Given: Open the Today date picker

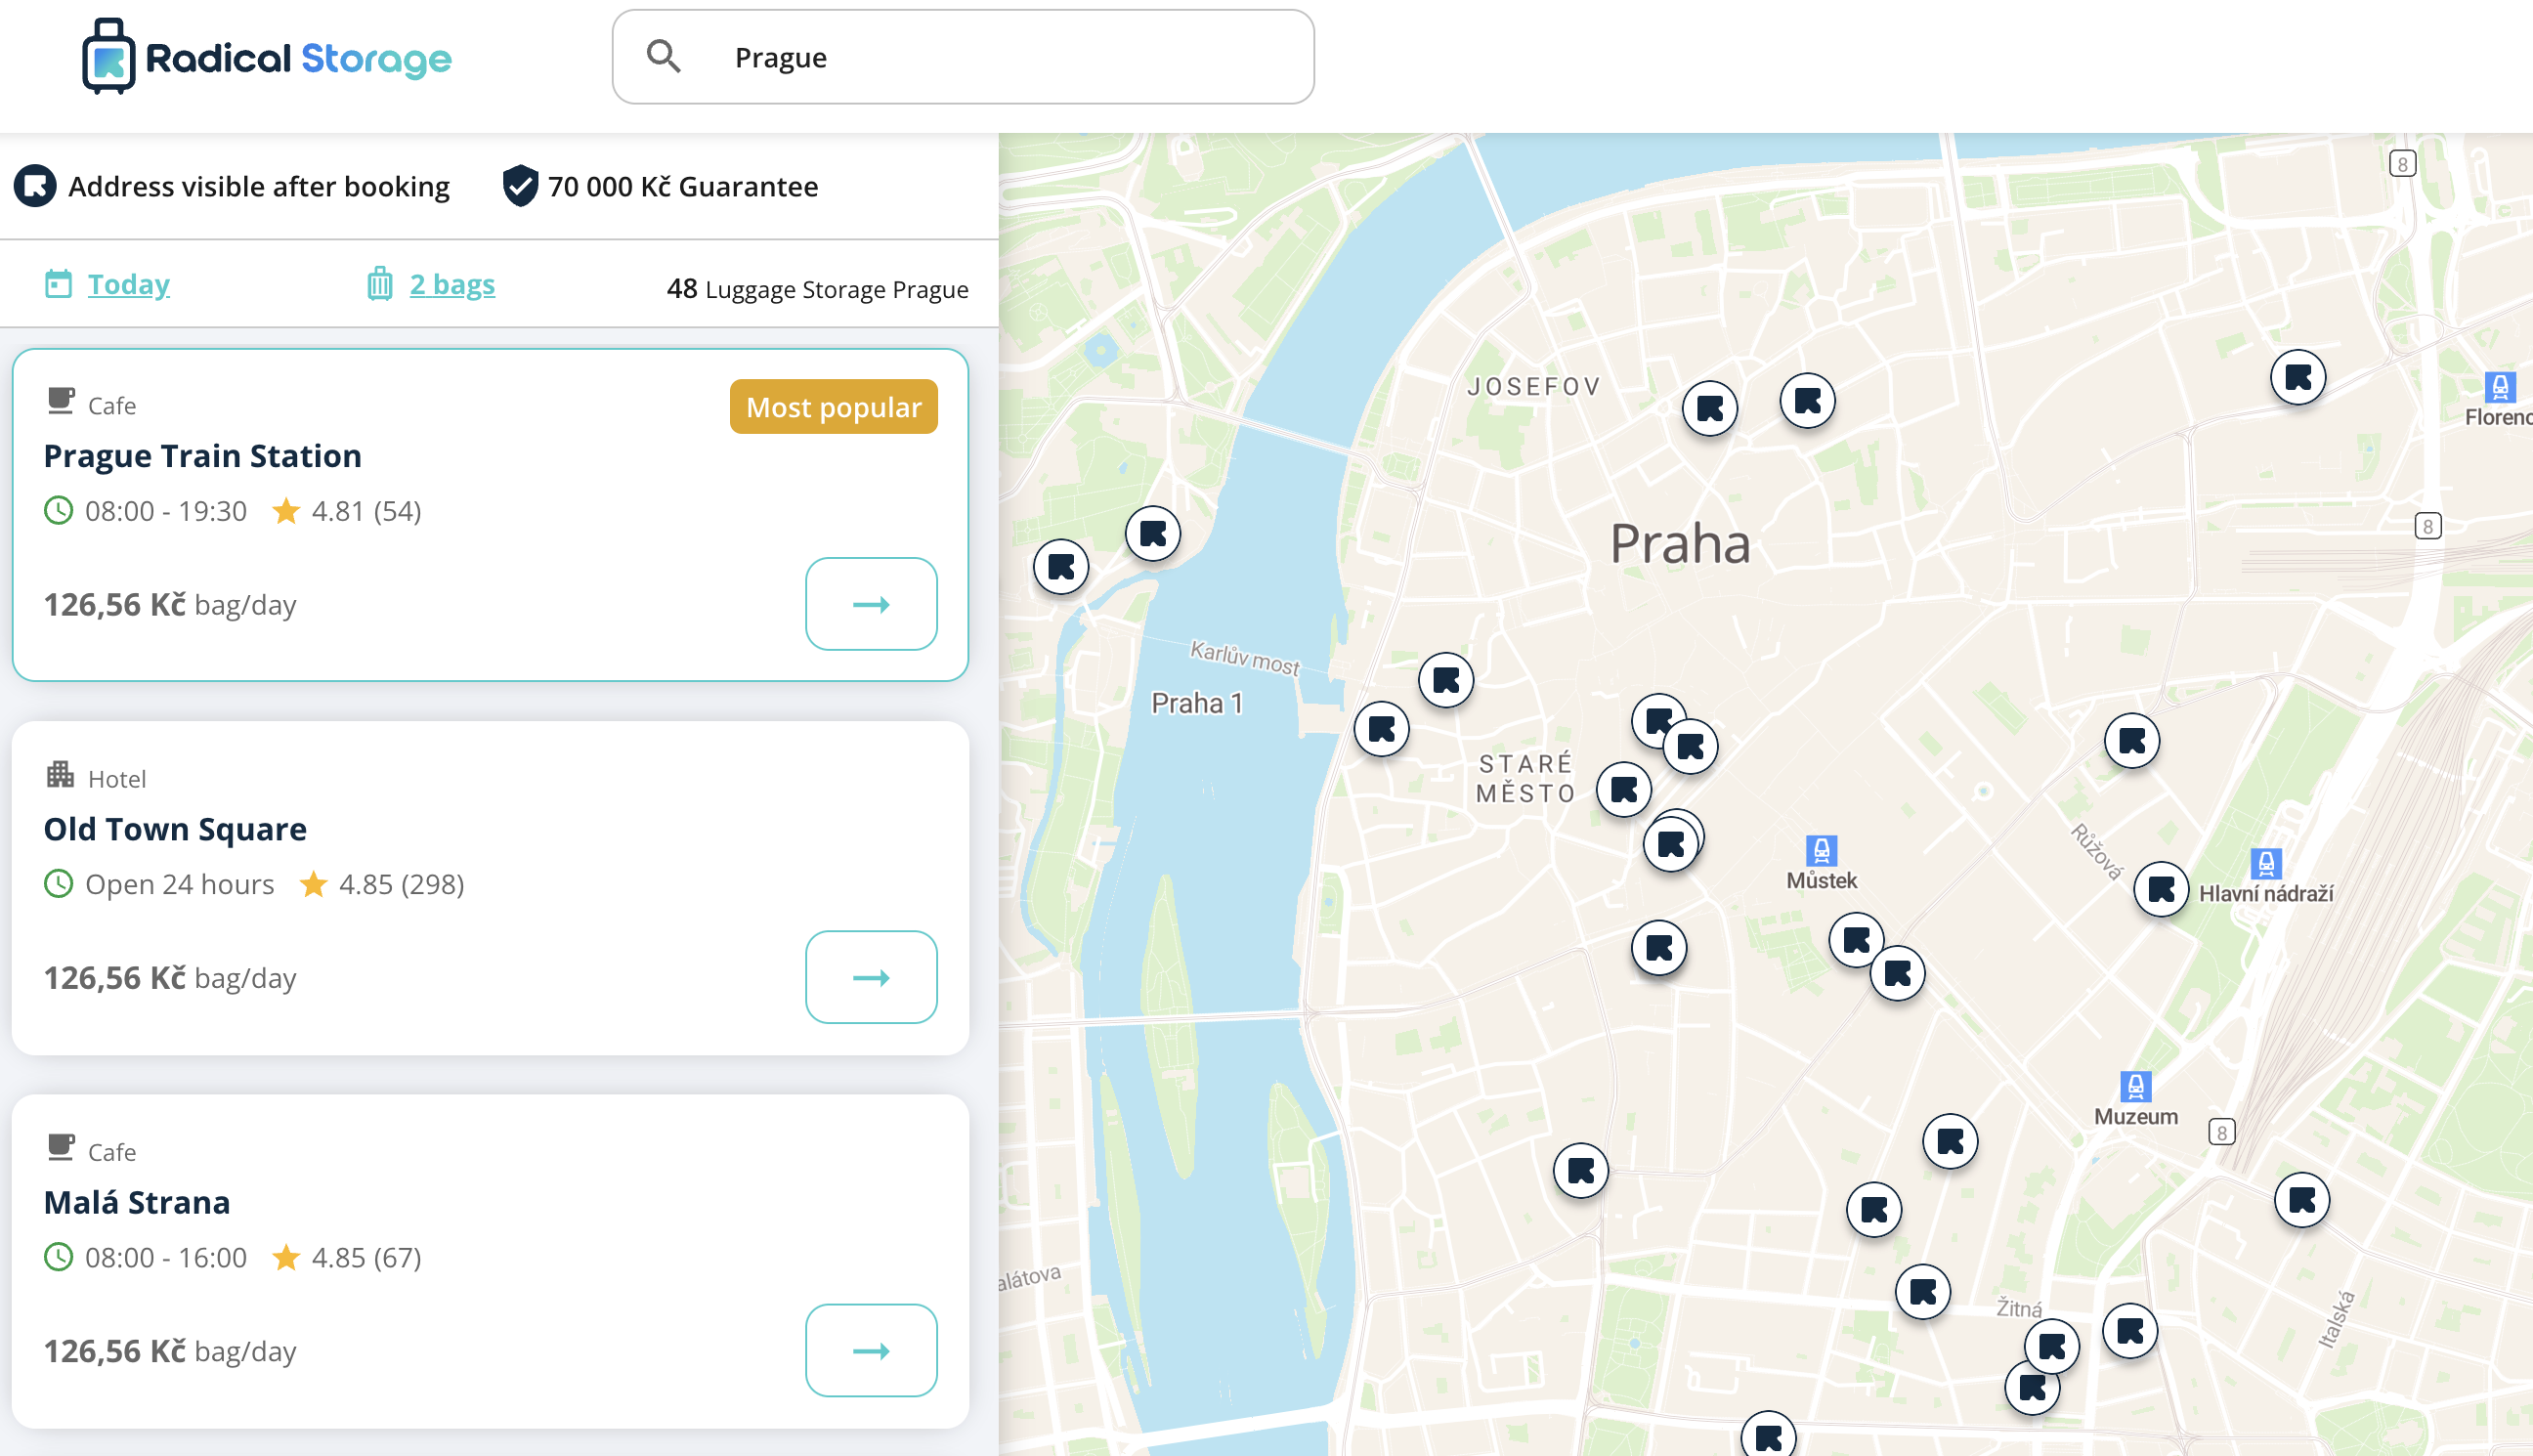Looking at the screenshot, I should point(128,284).
